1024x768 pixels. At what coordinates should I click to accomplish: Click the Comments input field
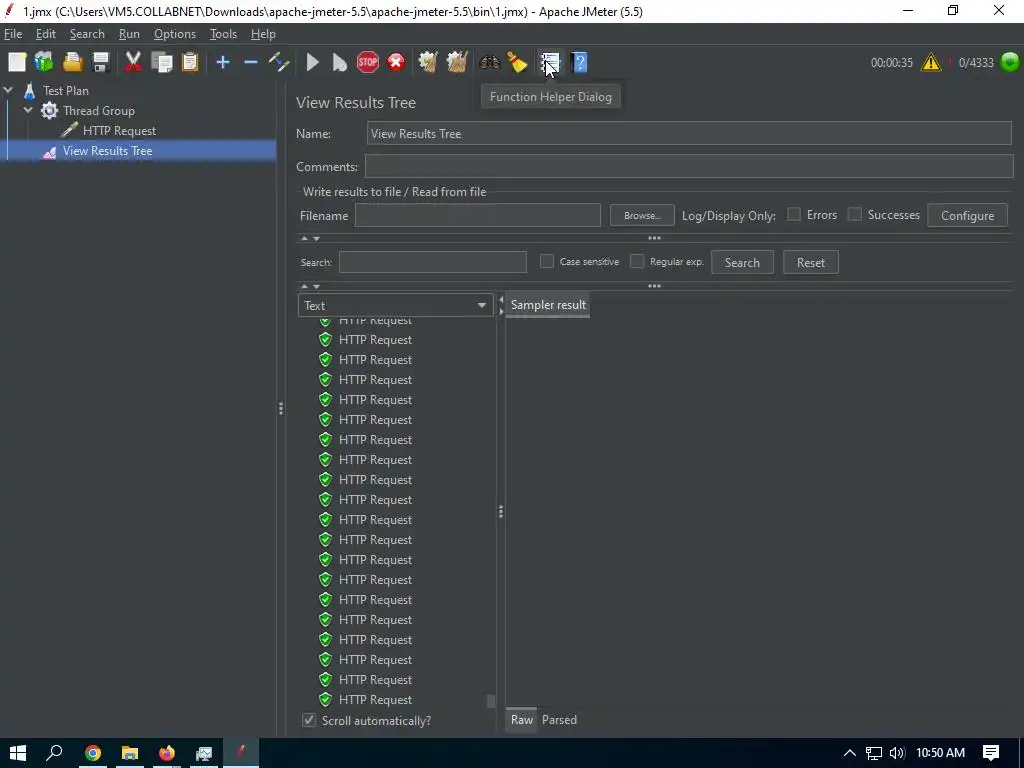pos(689,167)
